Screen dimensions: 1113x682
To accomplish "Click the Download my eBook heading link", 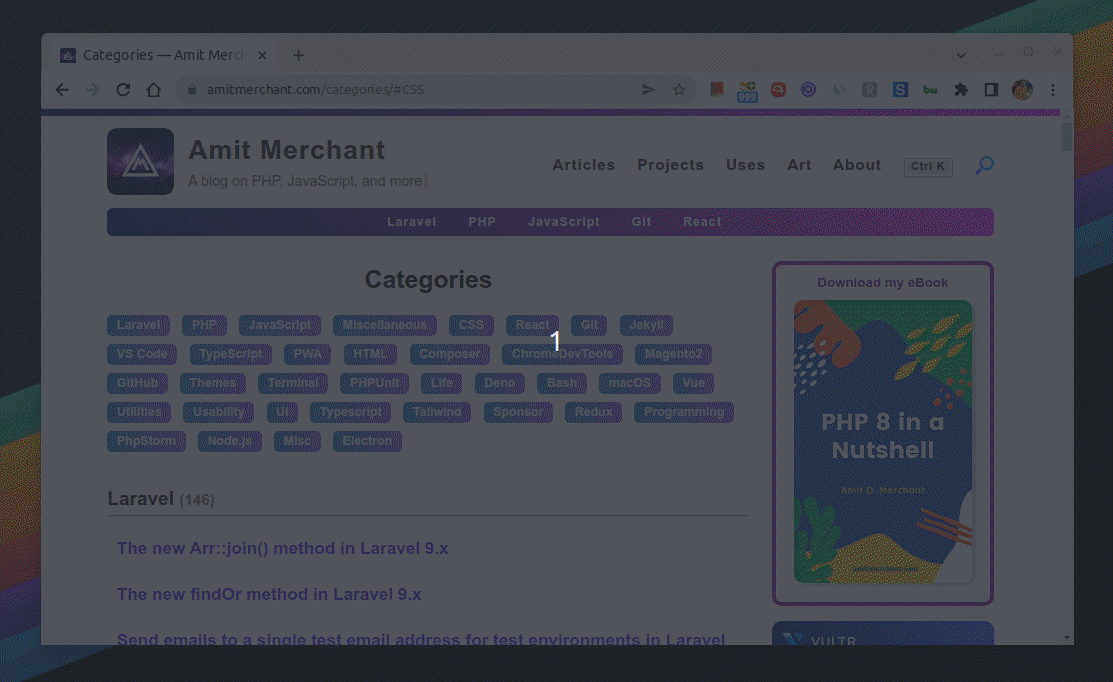I will 882,282.
